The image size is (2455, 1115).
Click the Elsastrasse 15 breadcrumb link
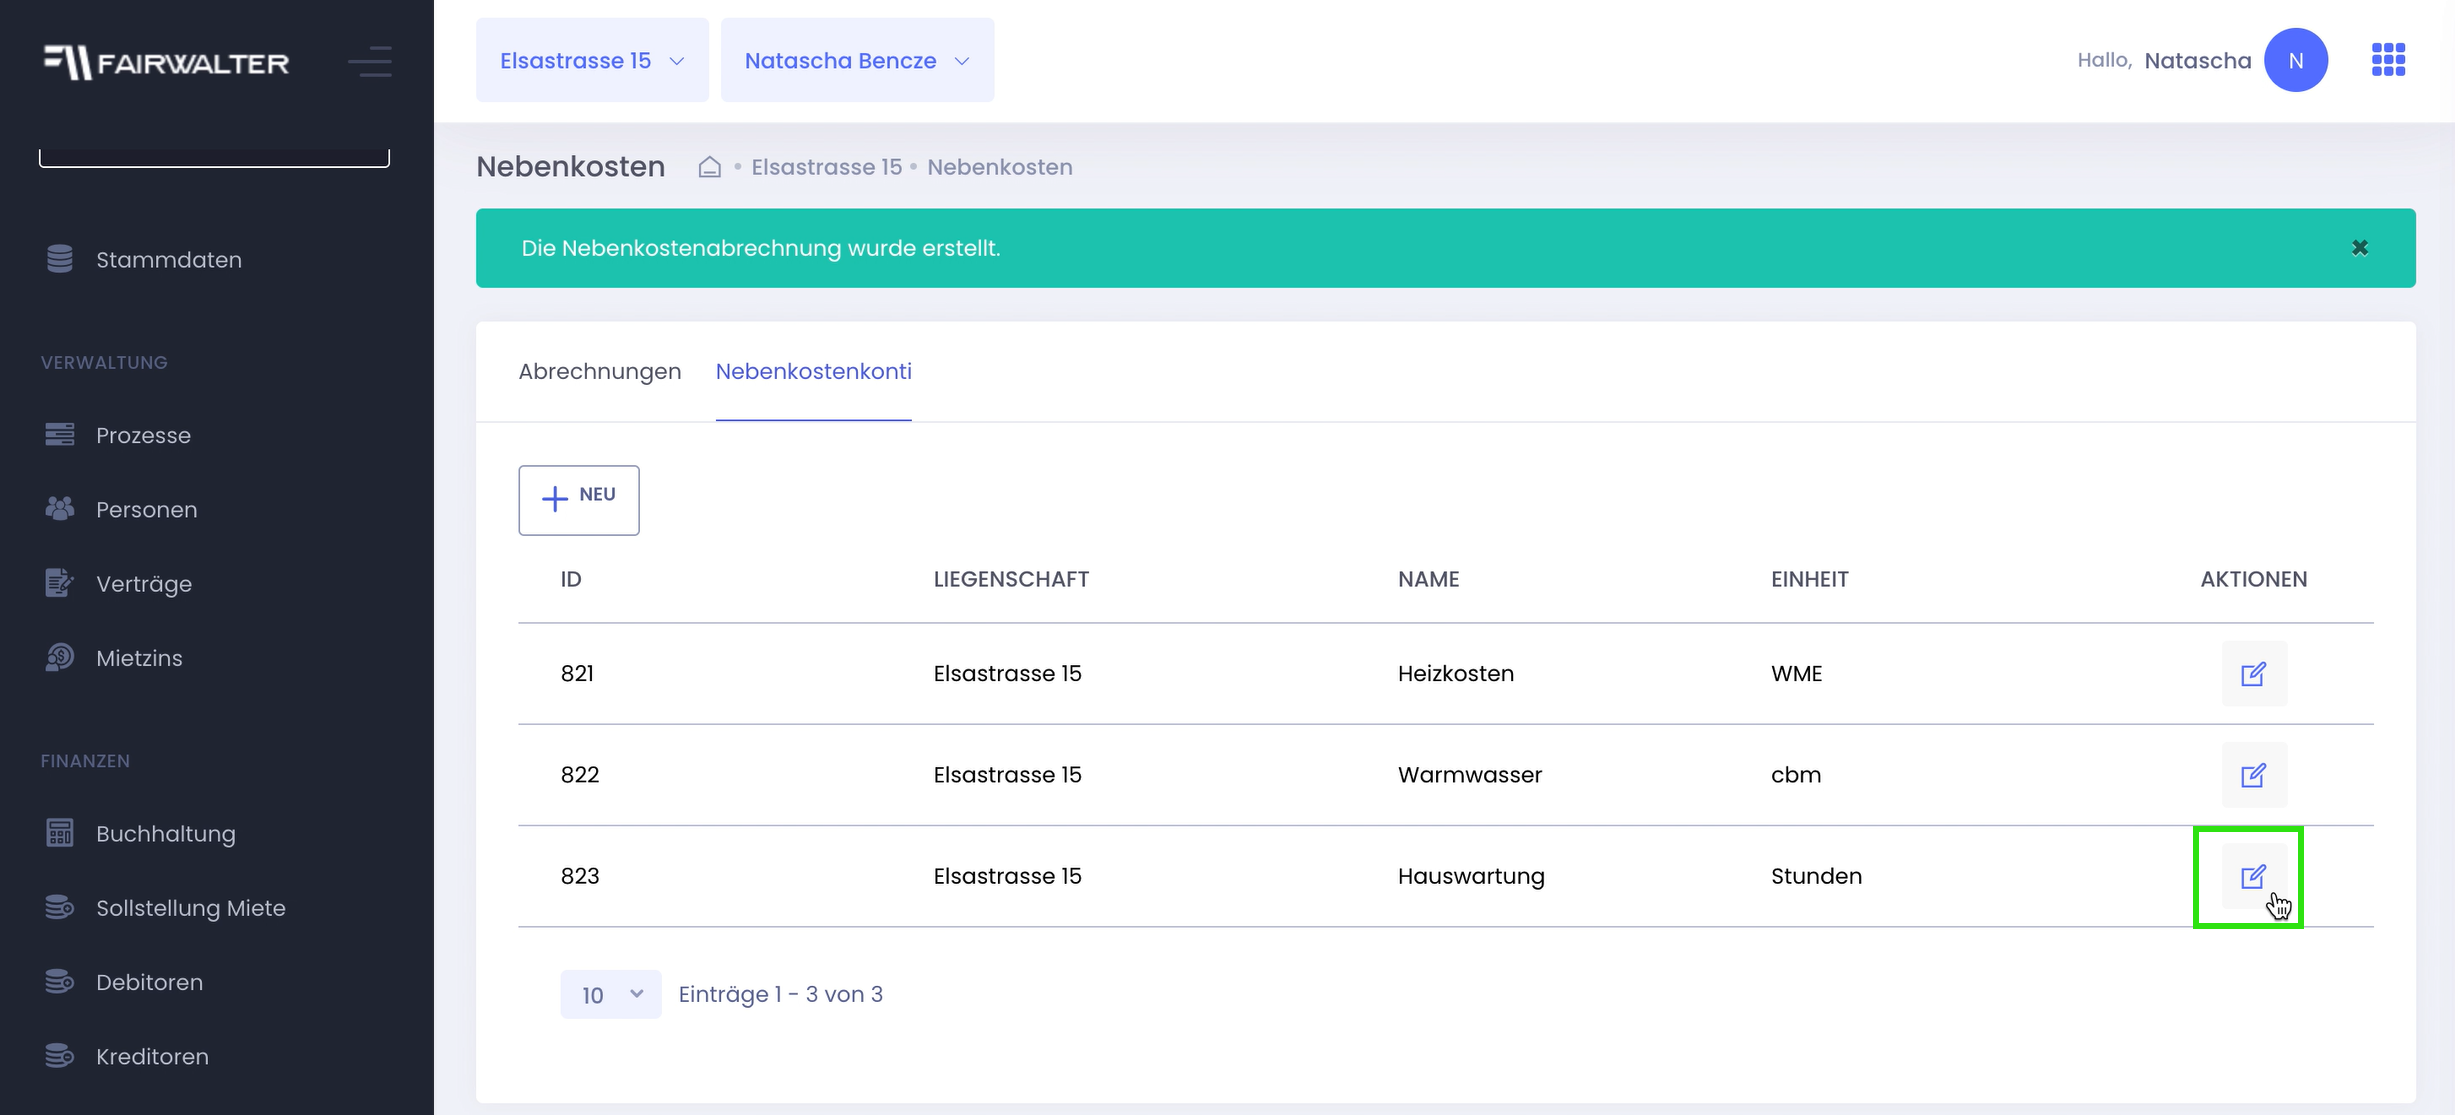[826, 167]
